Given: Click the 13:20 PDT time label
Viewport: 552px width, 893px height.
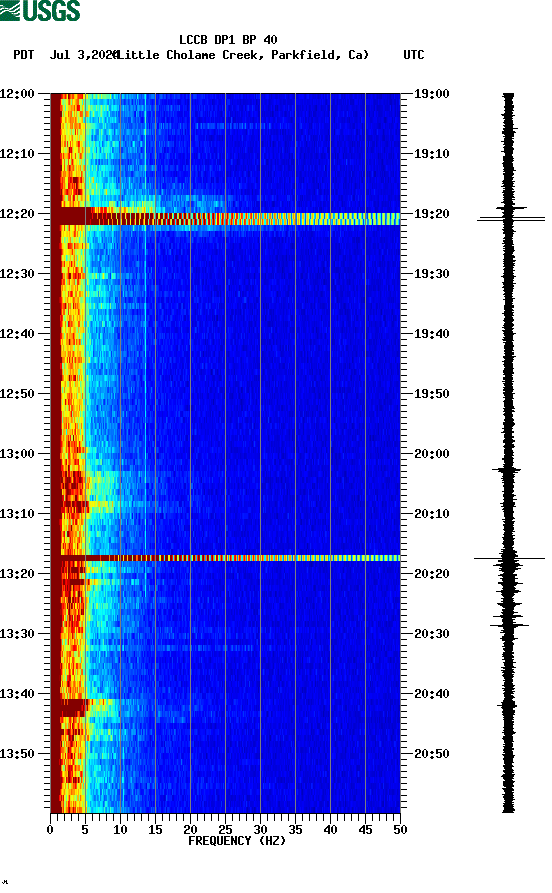Looking at the screenshot, I should click(x=17, y=574).
